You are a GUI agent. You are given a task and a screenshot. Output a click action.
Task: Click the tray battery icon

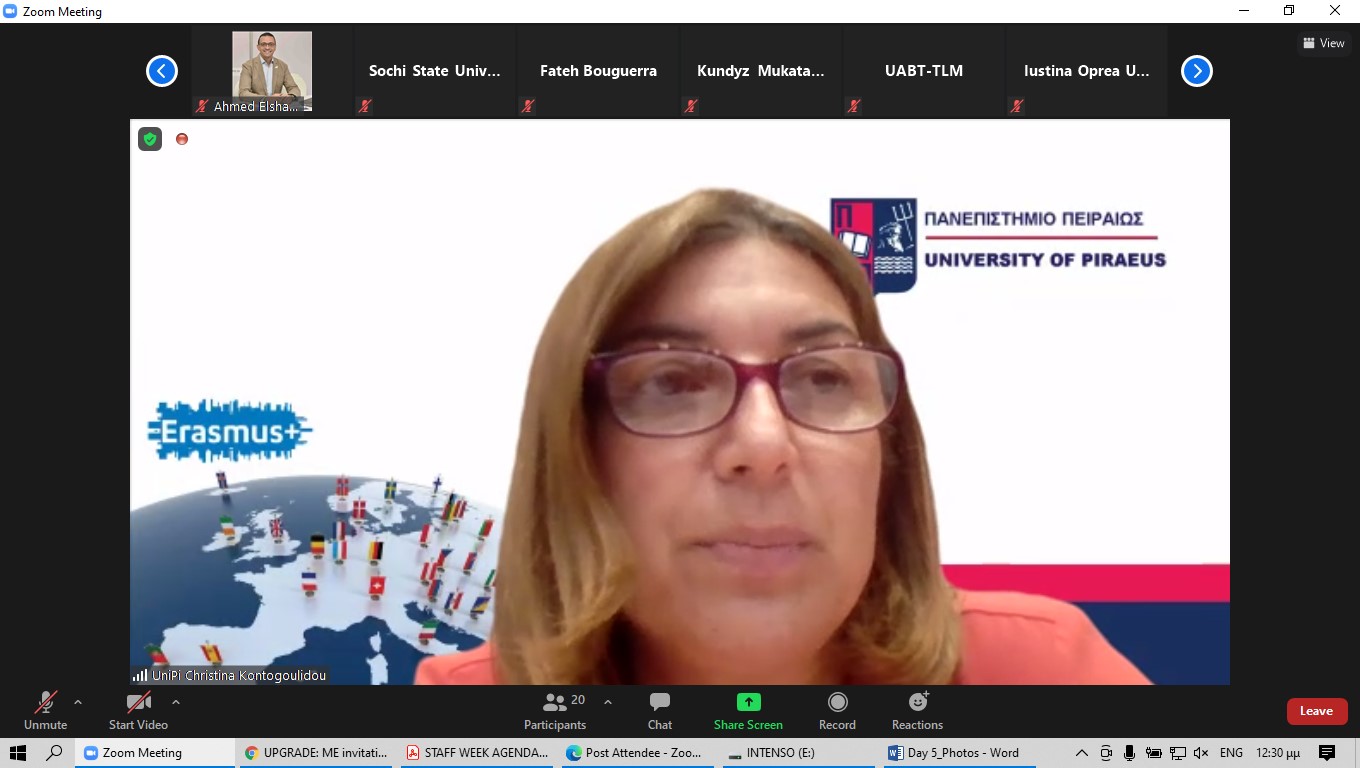pos(1153,753)
